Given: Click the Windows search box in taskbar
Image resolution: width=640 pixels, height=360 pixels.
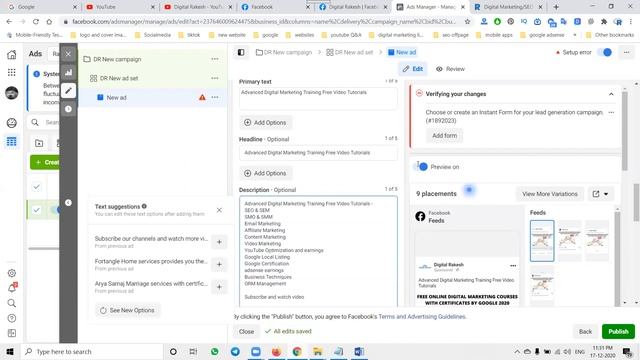Looking at the screenshot, I should [x=92, y=351].
